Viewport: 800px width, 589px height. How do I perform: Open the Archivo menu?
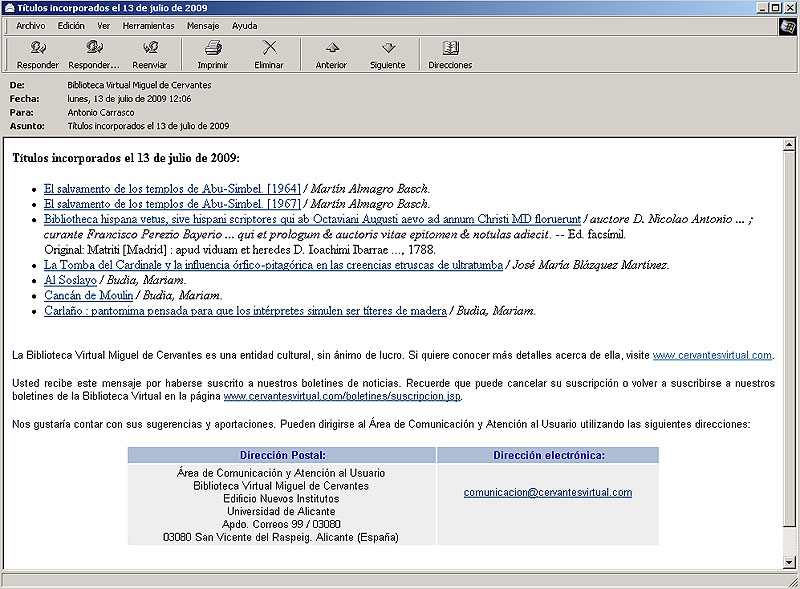tap(31, 26)
